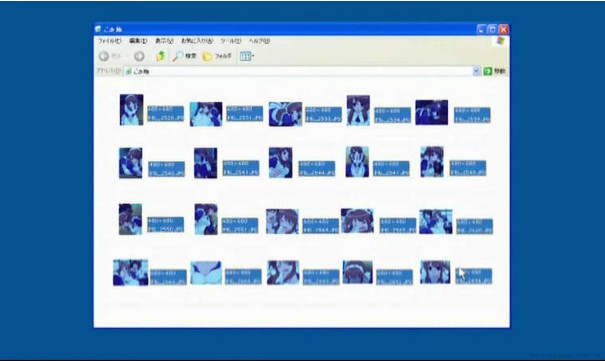Open the 表示 (View) menu
Screen dimensions: 605x361
(x=164, y=41)
